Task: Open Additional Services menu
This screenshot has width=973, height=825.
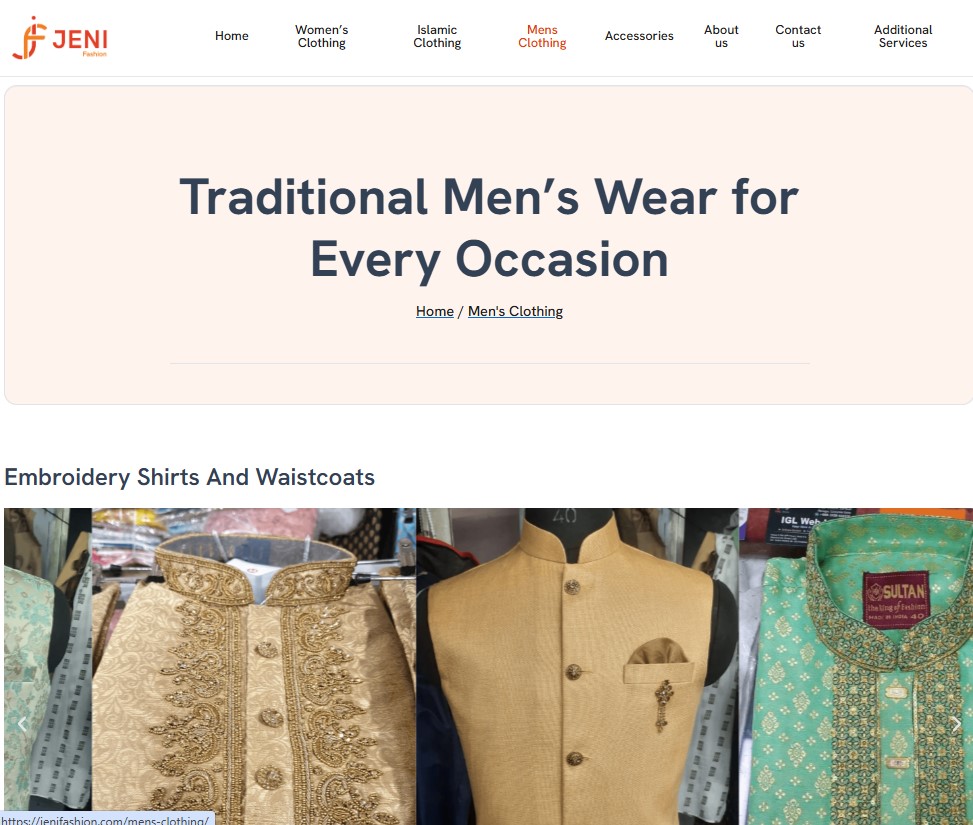Action: point(903,36)
